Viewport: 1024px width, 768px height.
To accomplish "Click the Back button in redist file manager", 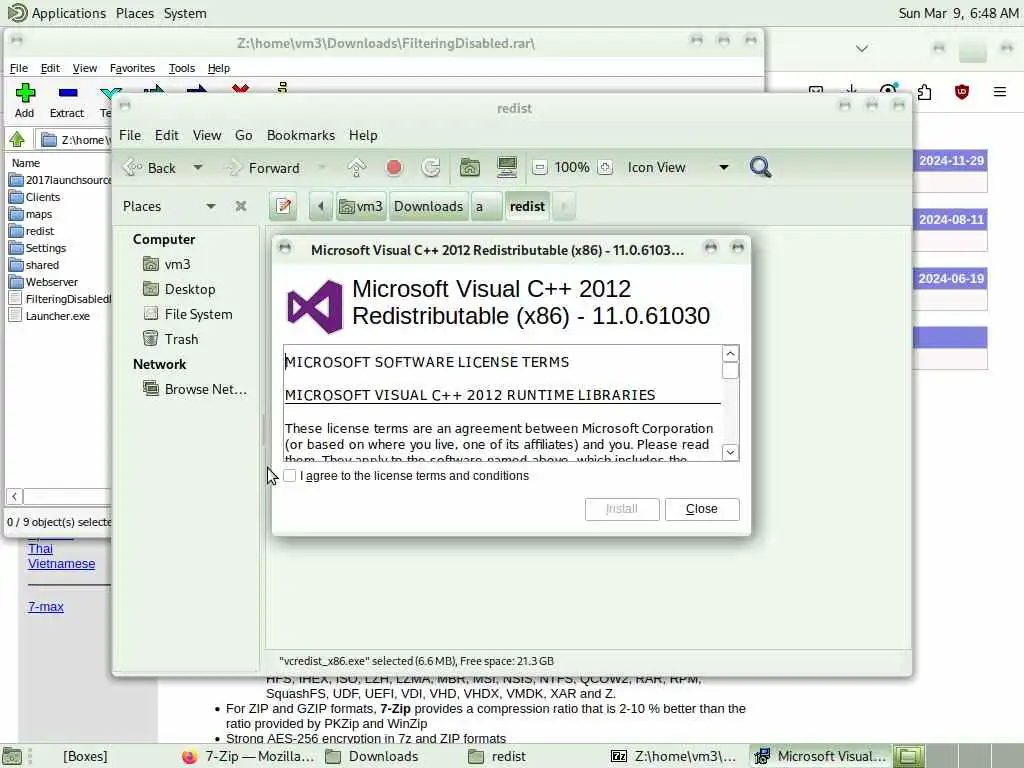I will 152,168.
